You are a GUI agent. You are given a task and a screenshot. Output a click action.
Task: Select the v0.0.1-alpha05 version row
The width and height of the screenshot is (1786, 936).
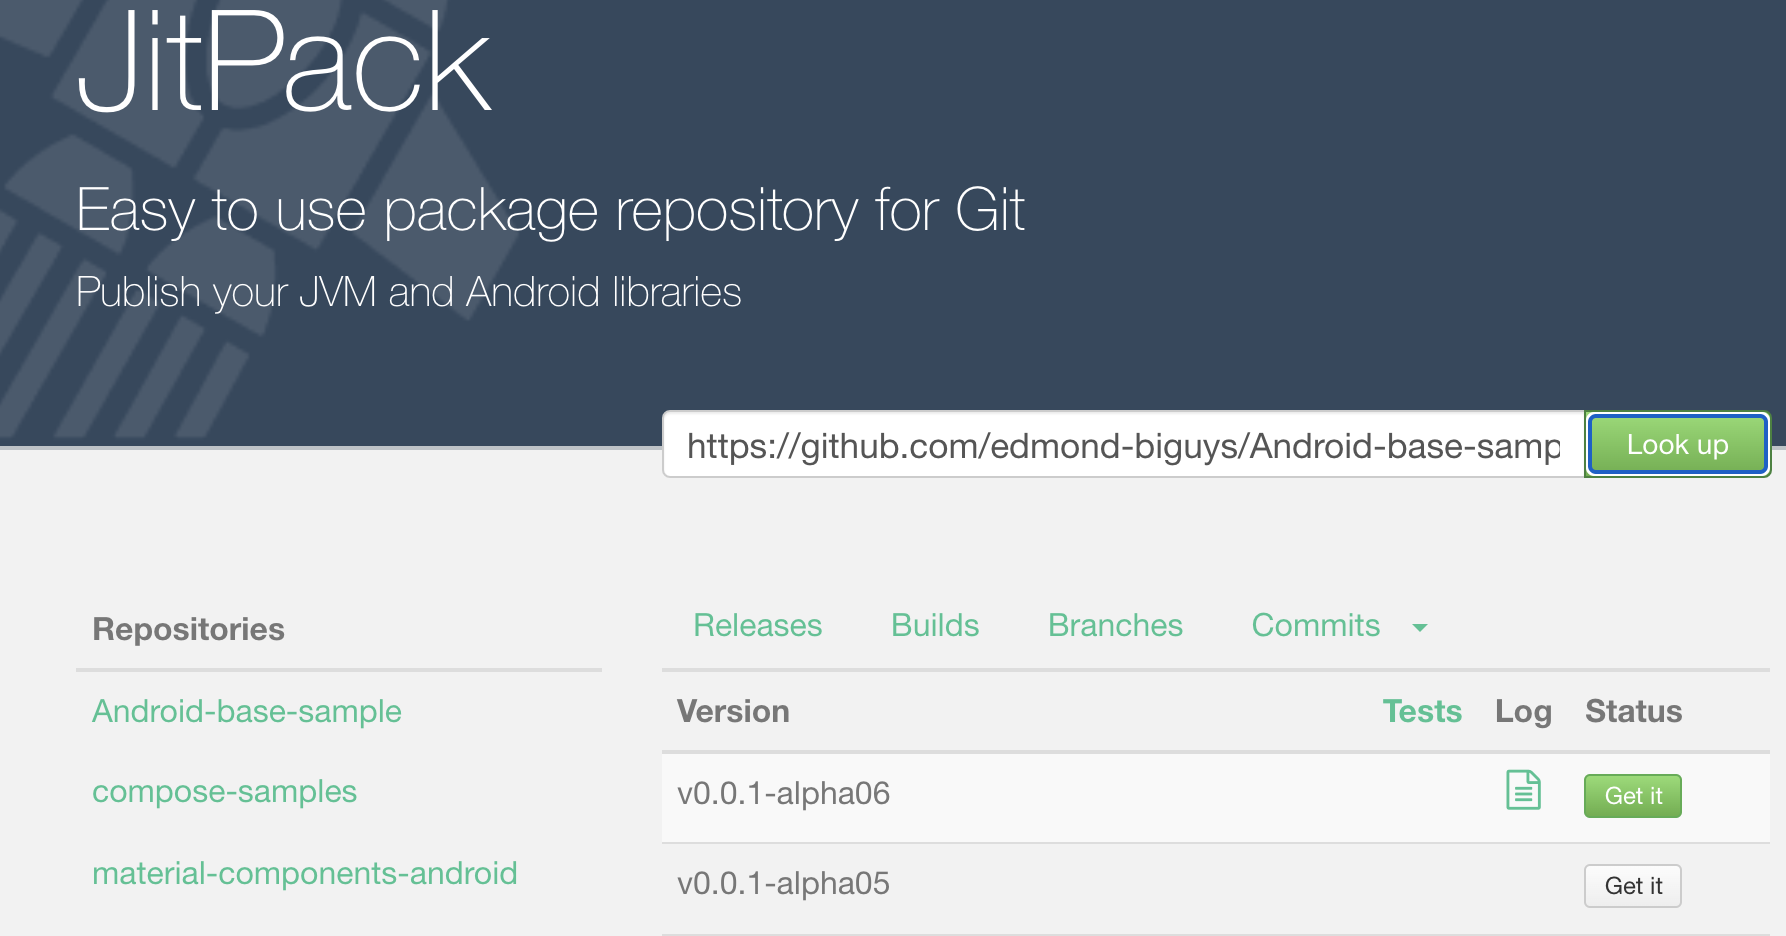(1215, 888)
